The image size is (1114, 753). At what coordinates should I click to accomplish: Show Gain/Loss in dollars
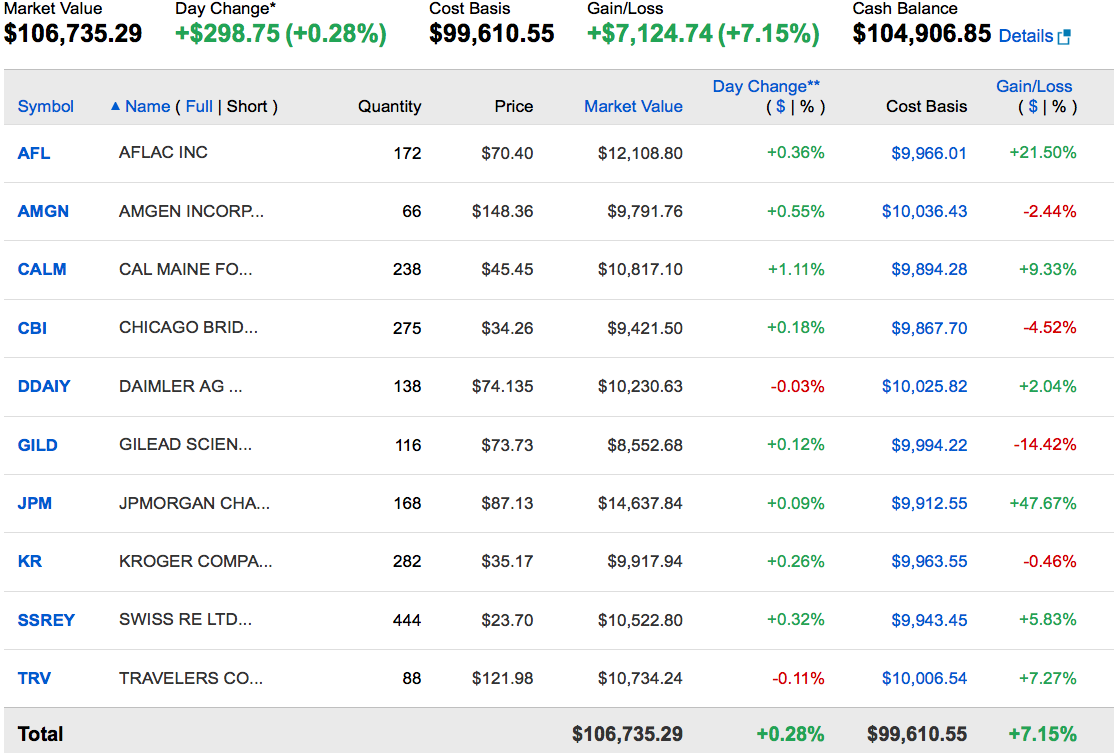point(1033,107)
